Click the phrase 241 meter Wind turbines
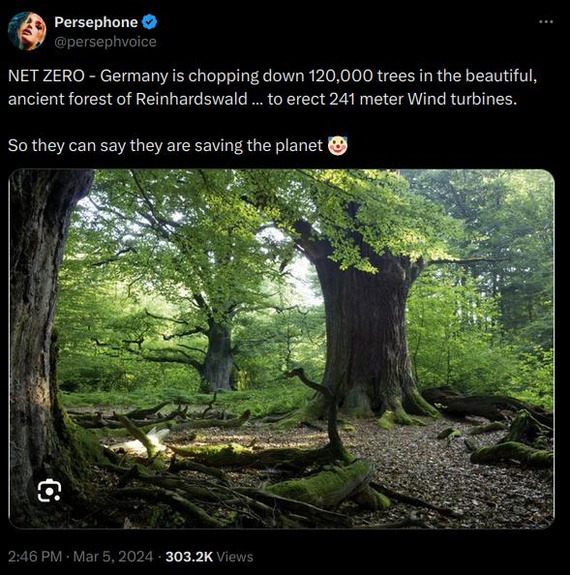Image resolution: width=570 pixels, height=575 pixels. click(x=423, y=99)
